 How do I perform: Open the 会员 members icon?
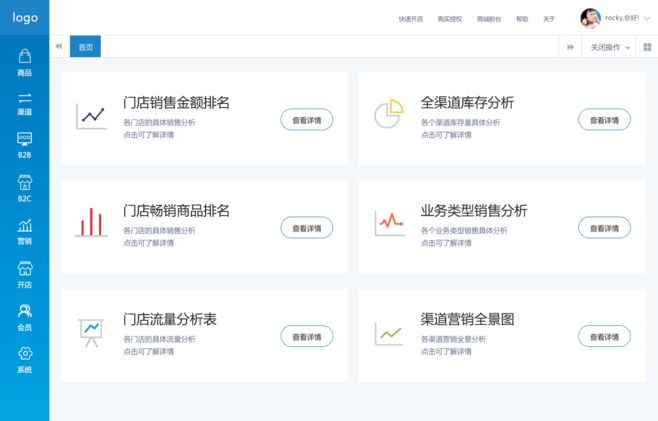pyautogui.click(x=25, y=311)
